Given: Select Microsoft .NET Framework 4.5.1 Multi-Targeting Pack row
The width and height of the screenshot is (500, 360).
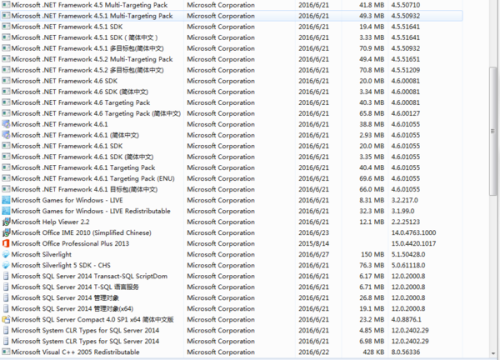Looking at the screenshot, I should (x=231, y=16).
